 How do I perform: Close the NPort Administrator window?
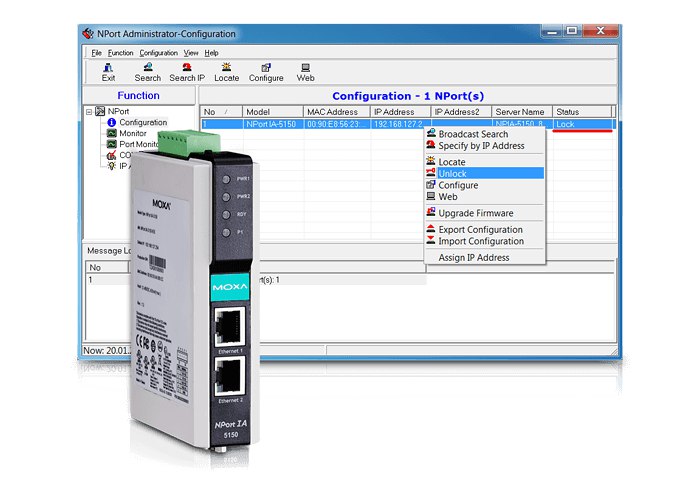600,31
